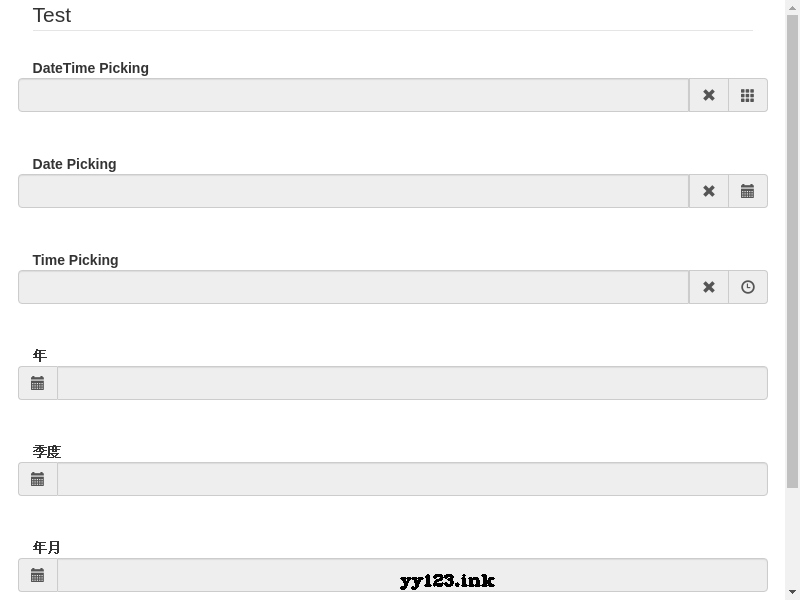Select the 年月 year-month input field
The image size is (800, 600).
tap(412, 575)
